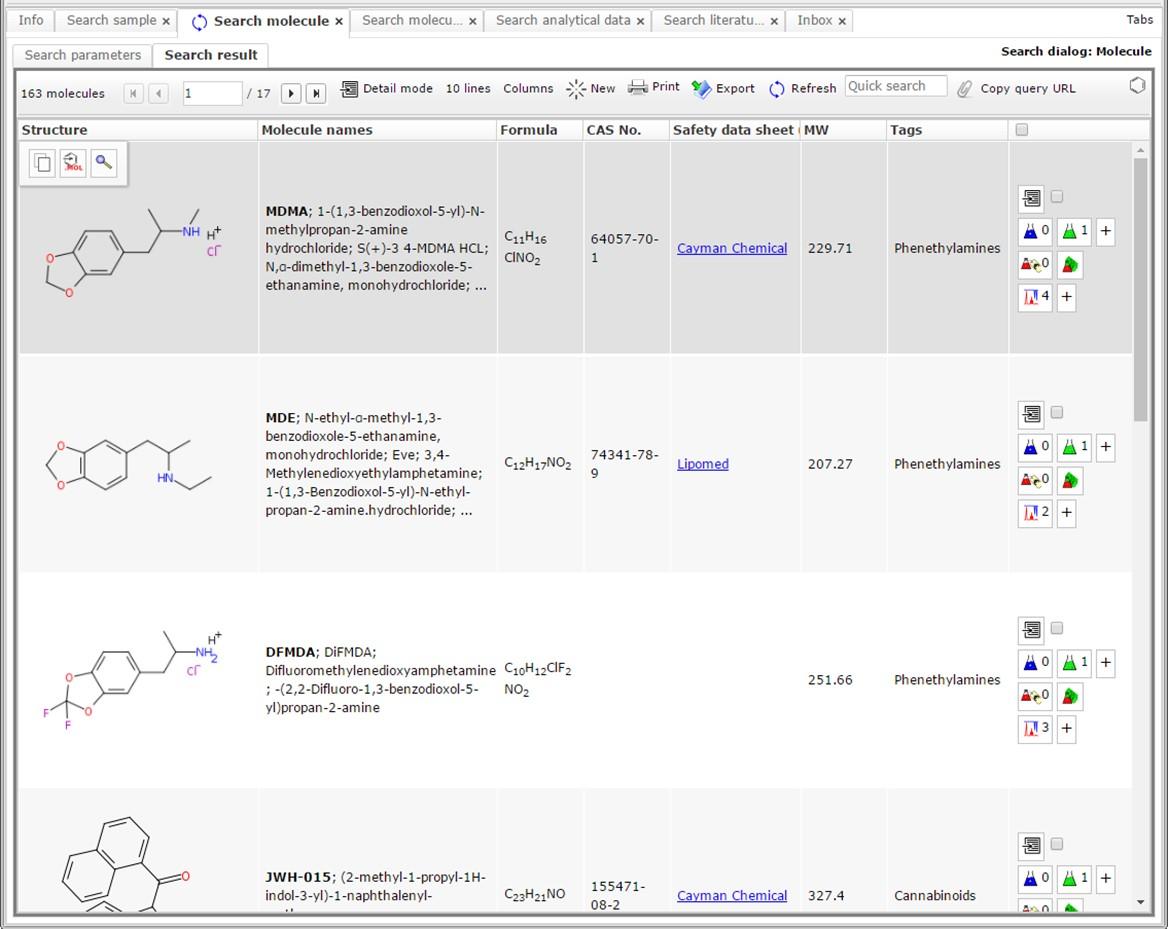Viewport: 1168px width, 929px height.
Task: Switch to Detail mode view
Action: coord(387,89)
